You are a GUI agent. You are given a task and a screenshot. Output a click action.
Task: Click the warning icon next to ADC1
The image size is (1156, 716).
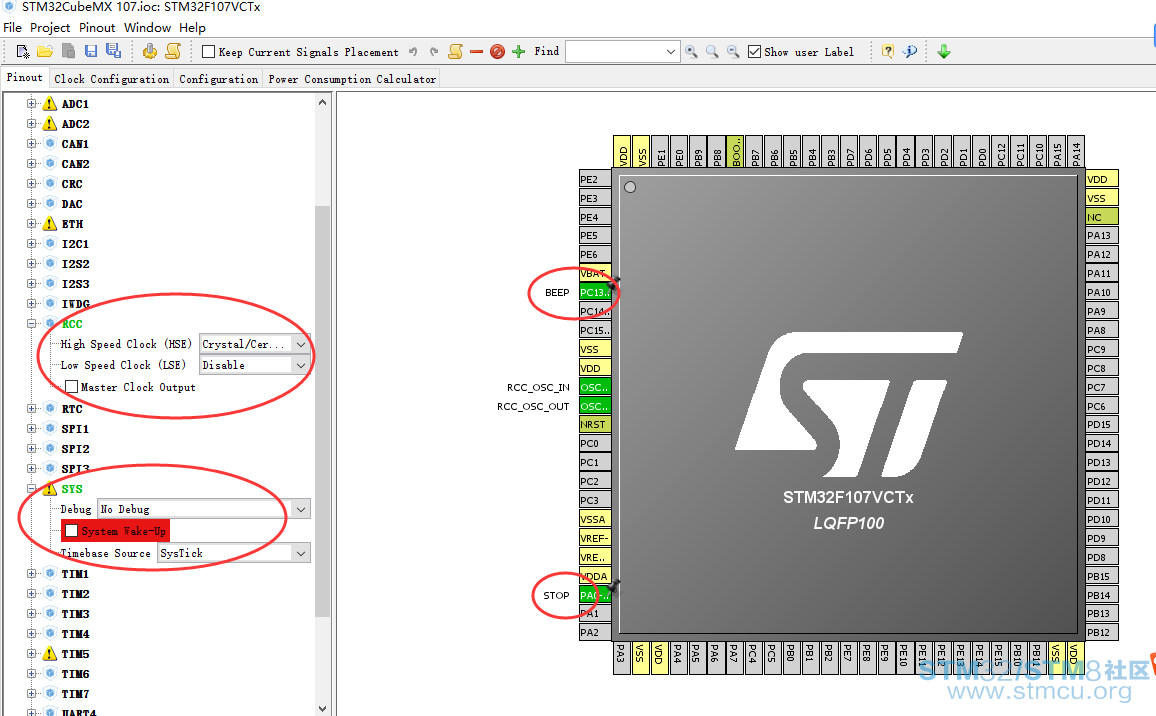(49, 104)
